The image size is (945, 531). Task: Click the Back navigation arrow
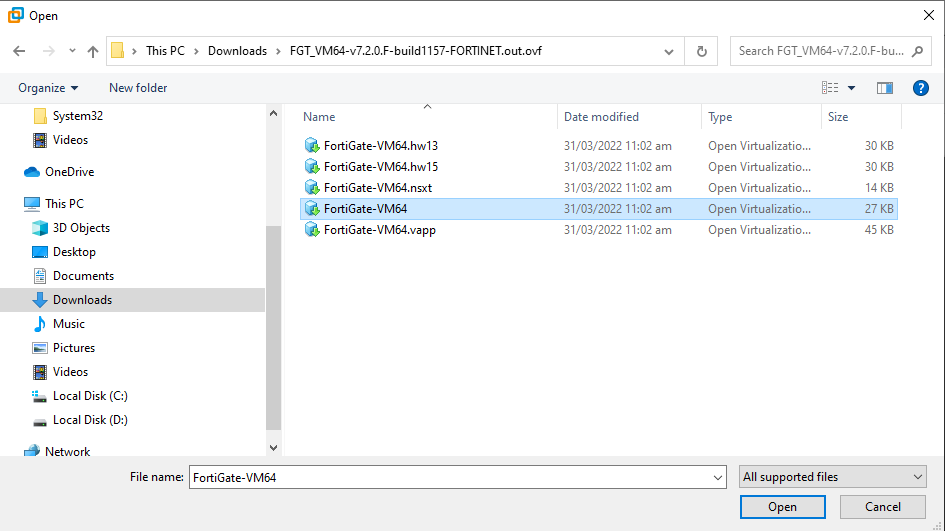pyautogui.click(x=19, y=51)
